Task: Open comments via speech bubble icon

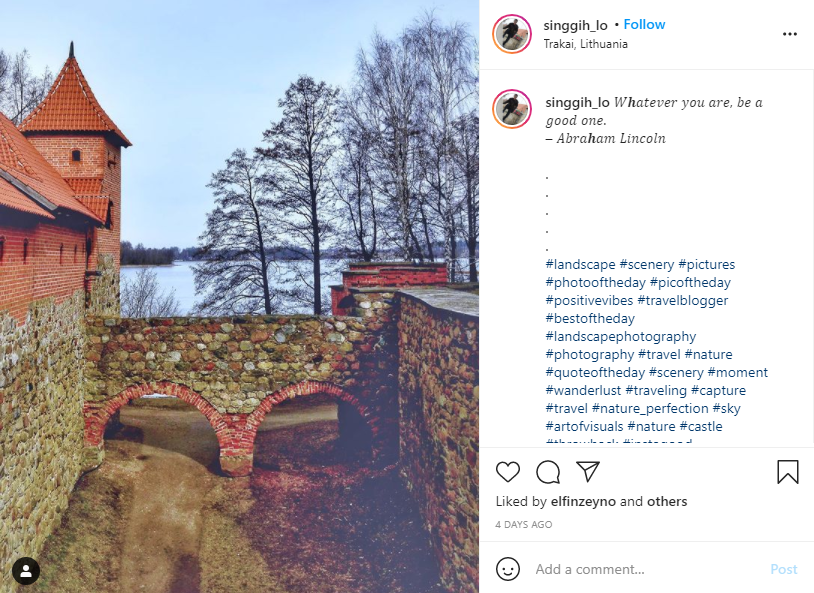Action: coord(548,472)
